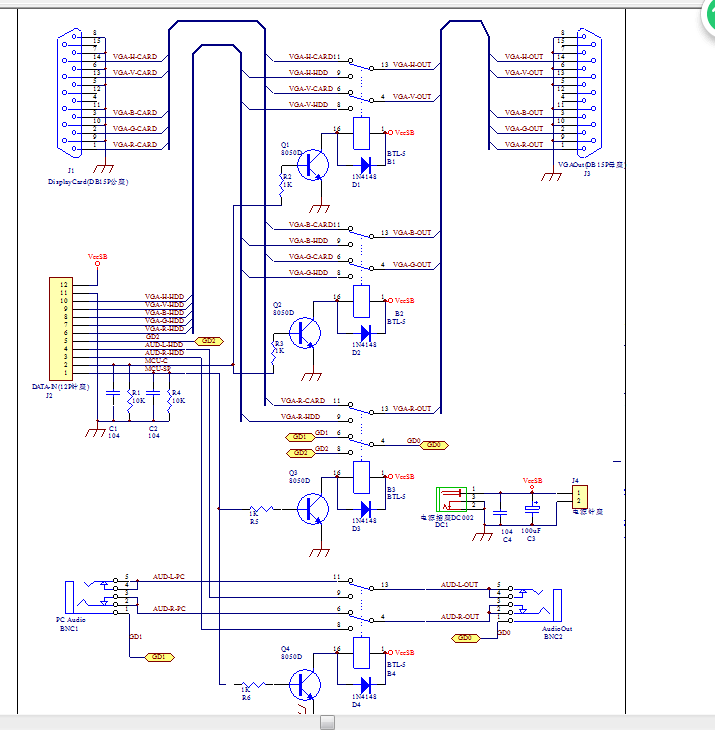Click the VGA-H-OUT net label near J3

point(525,57)
